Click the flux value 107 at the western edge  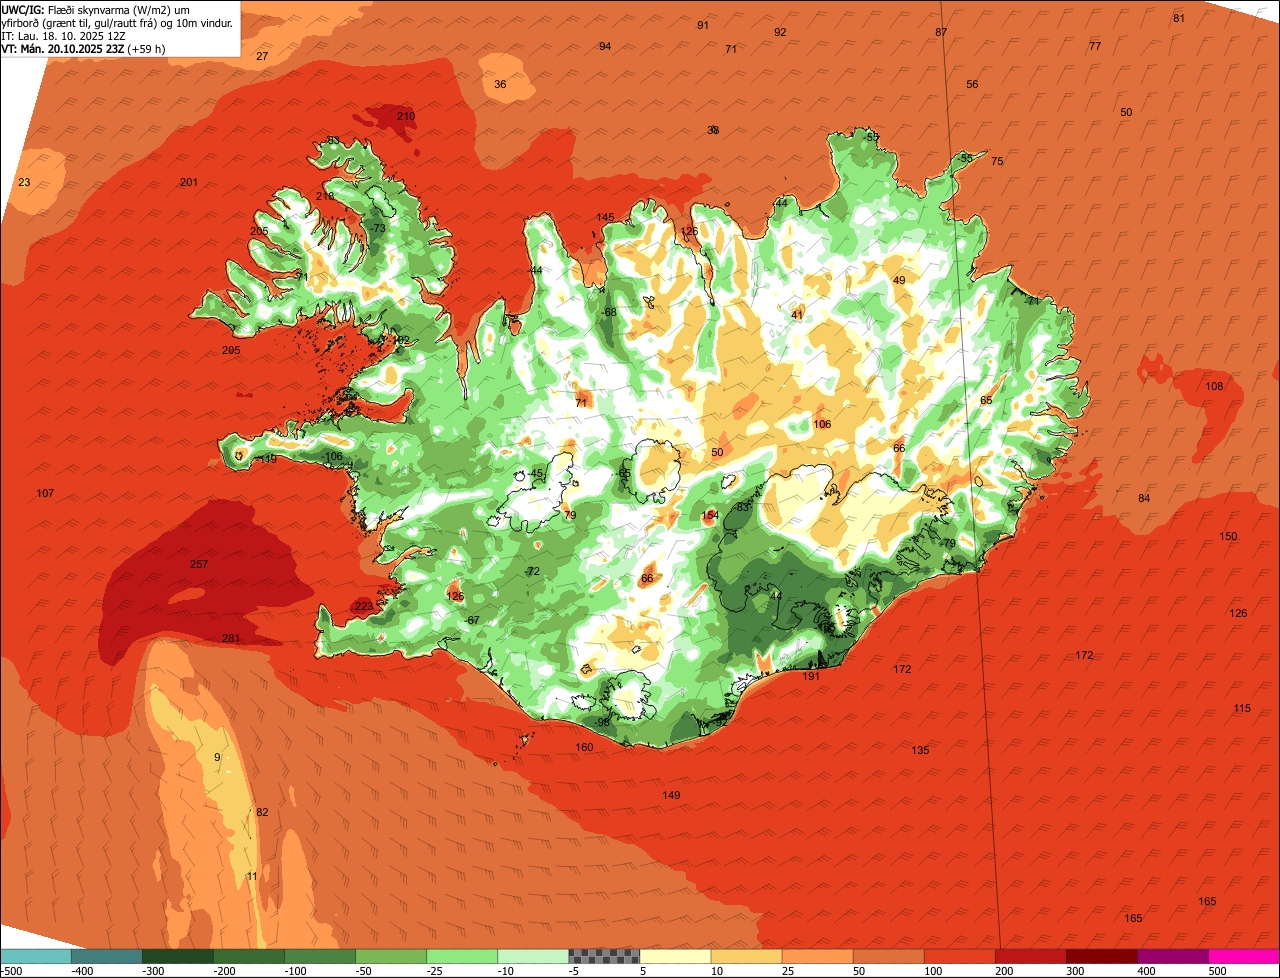click(45, 493)
